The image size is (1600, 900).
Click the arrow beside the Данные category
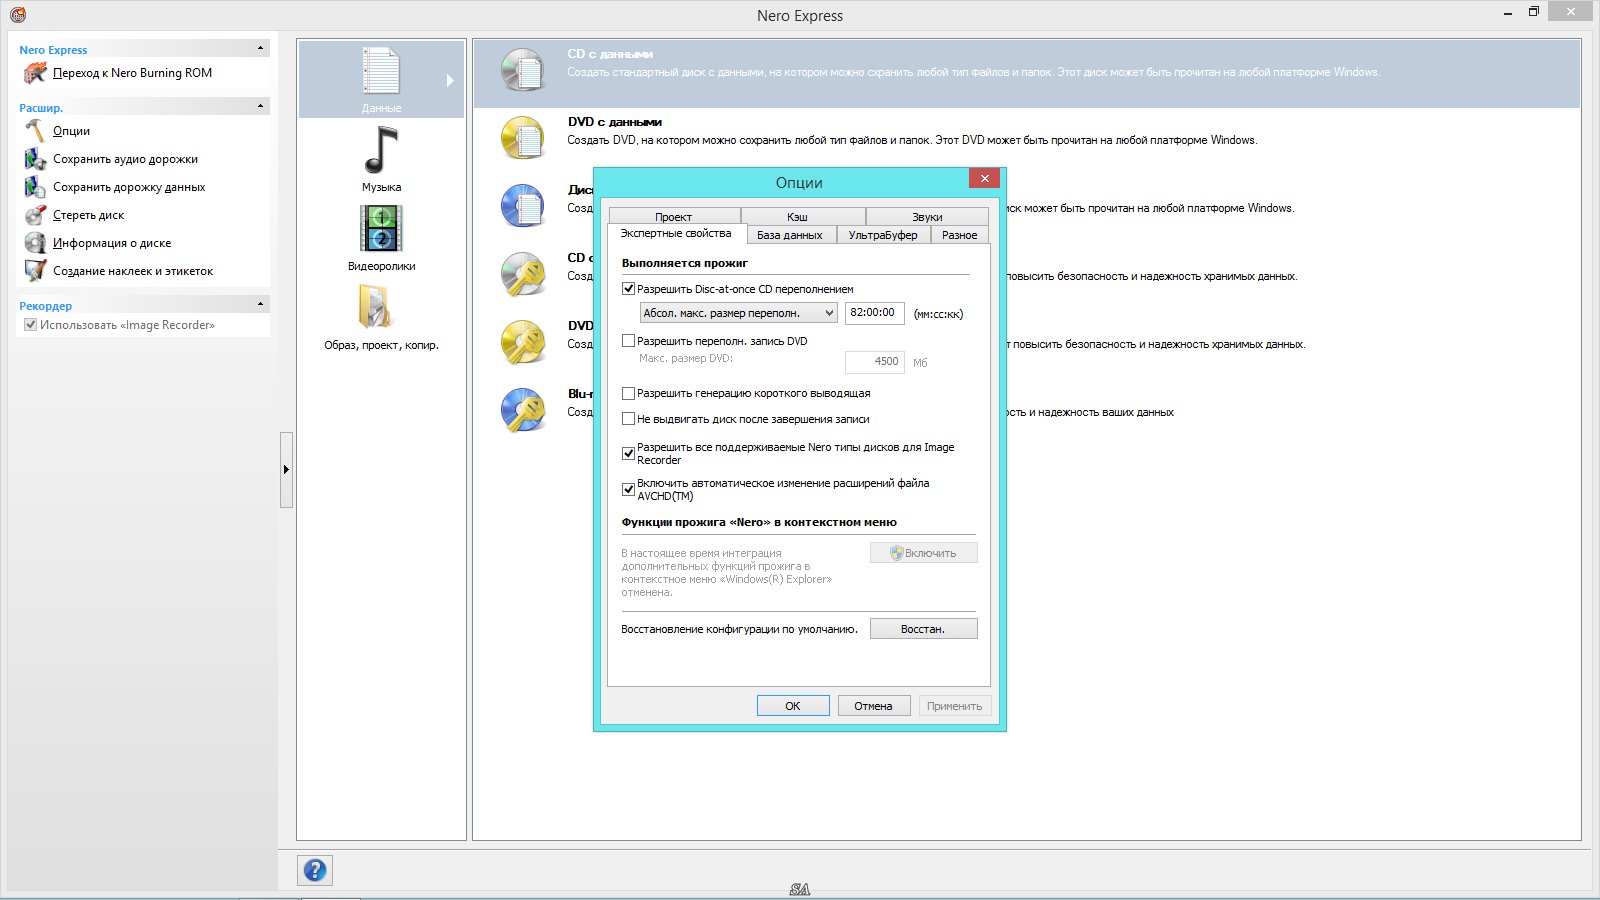450,80
